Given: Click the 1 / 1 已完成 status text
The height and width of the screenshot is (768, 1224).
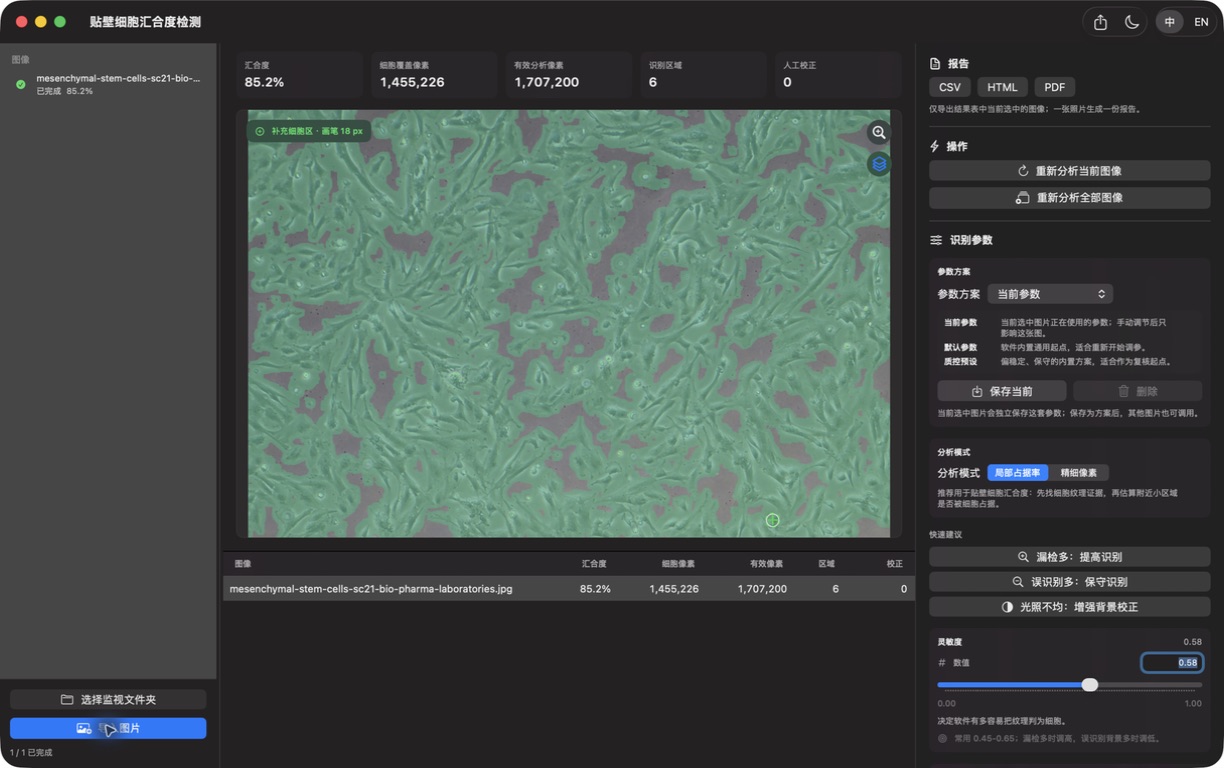Looking at the screenshot, I should pyautogui.click(x=31, y=753).
